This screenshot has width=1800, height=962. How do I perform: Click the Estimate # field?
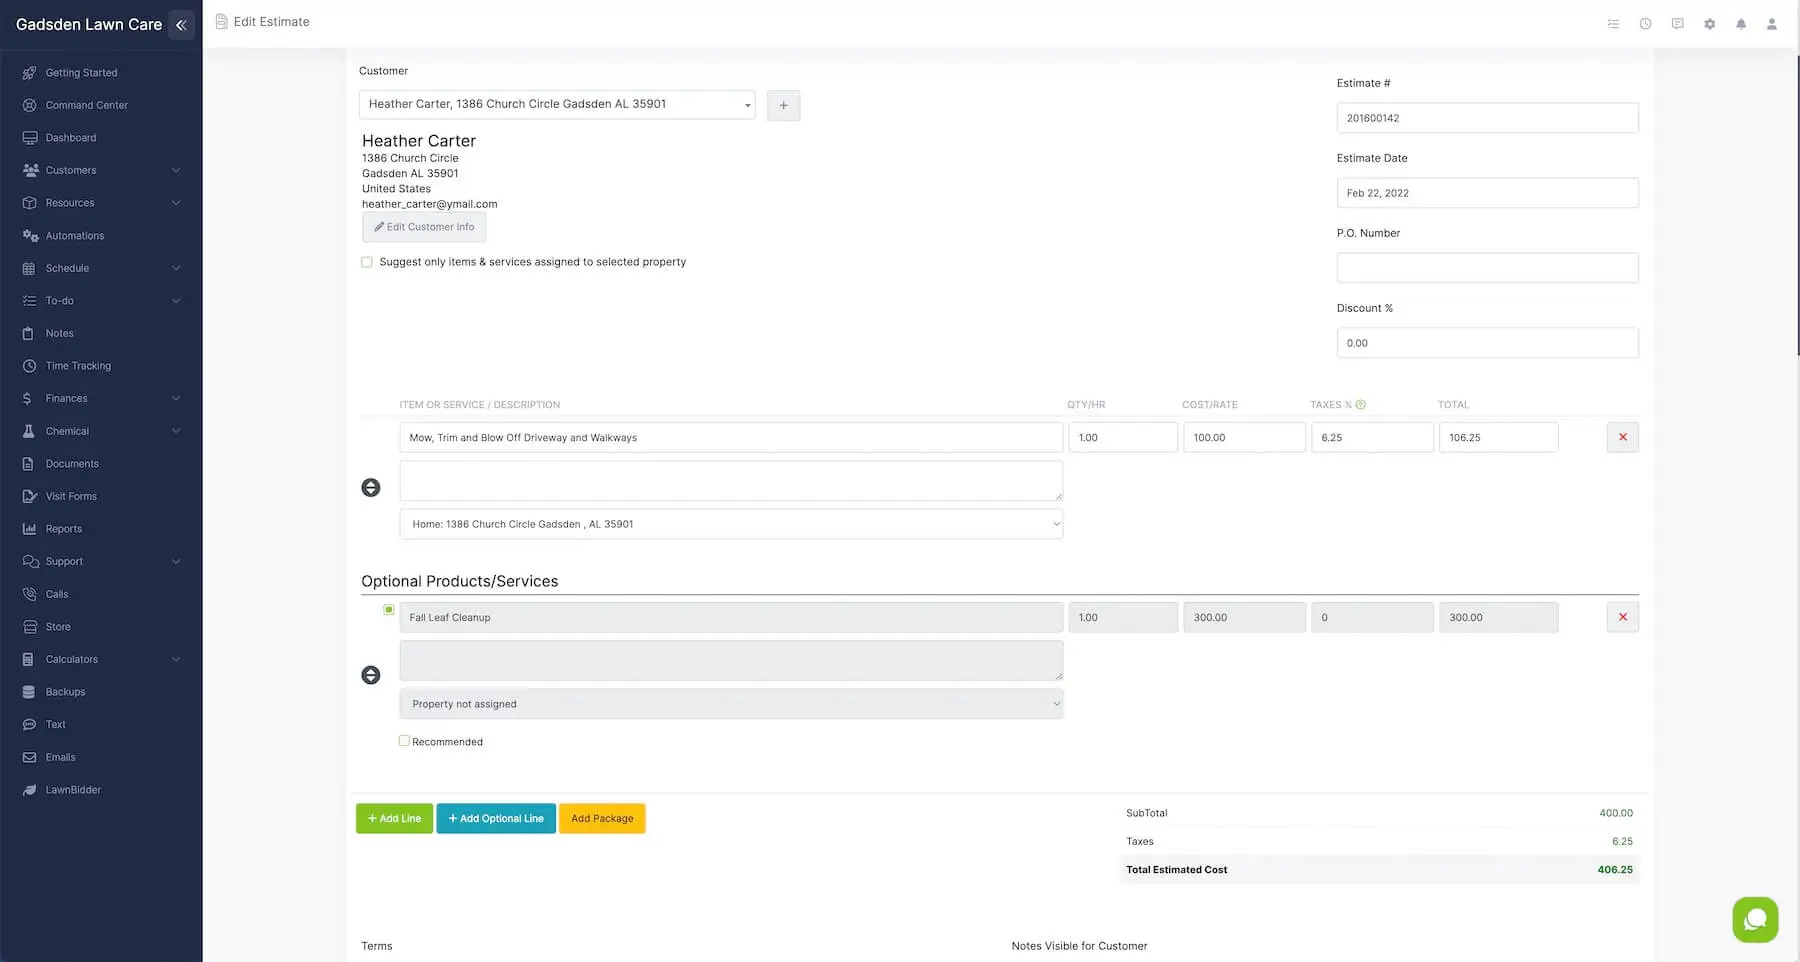[x=1488, y=118]
